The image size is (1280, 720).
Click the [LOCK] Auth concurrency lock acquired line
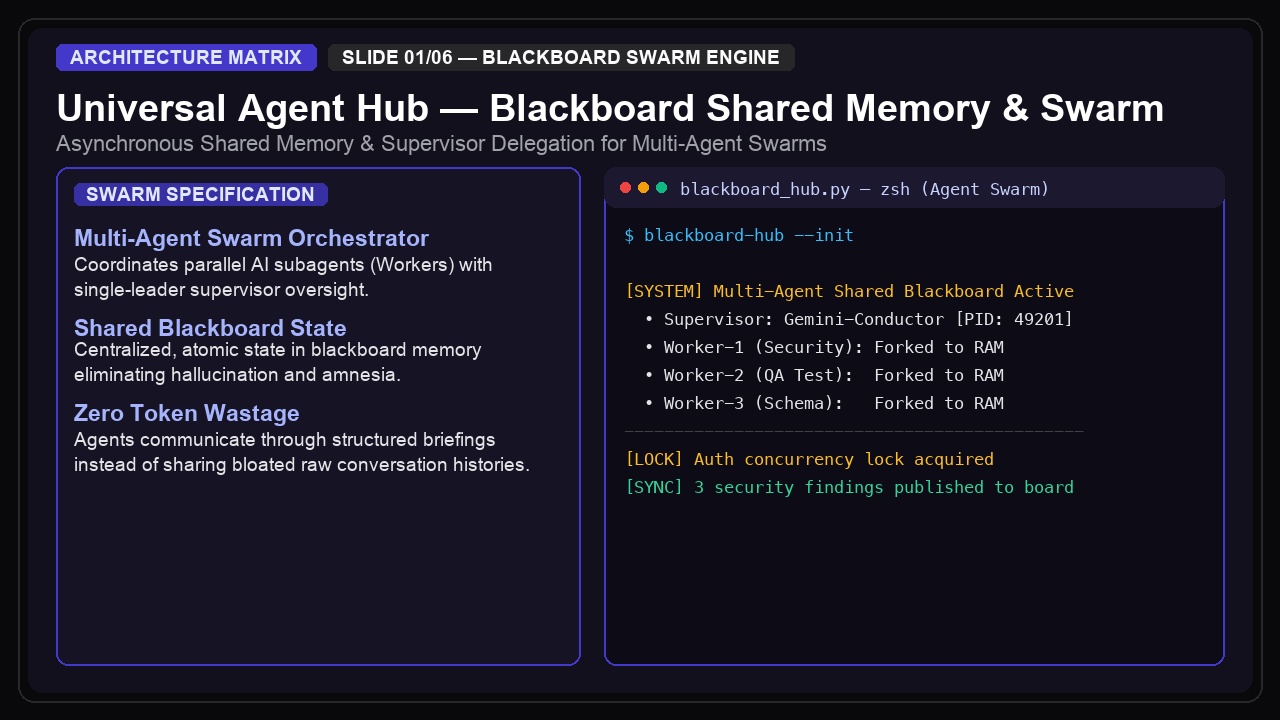tap(809, 460)
